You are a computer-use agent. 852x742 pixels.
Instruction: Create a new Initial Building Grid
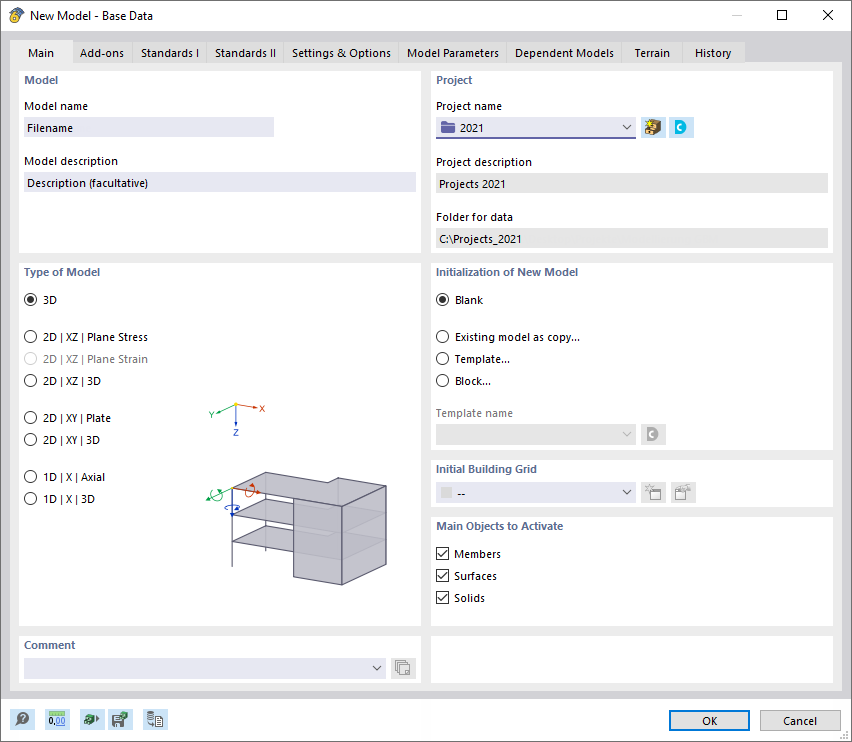click(x=653, y=492)
